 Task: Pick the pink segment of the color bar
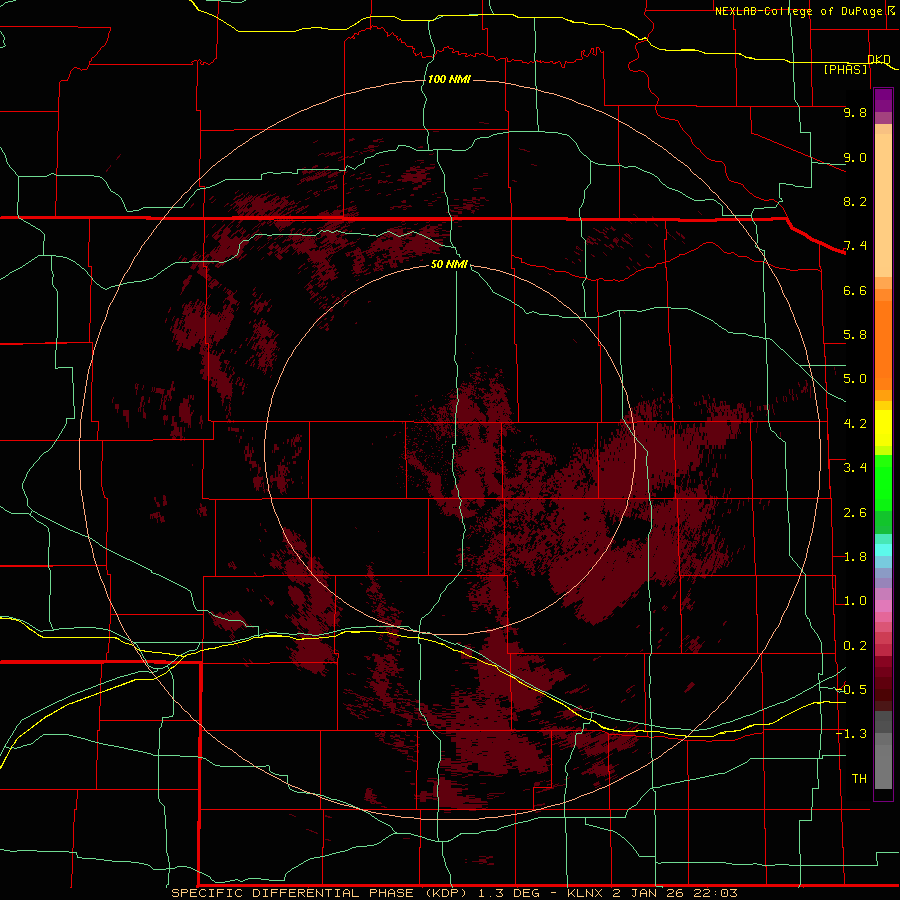coord(883,606)
